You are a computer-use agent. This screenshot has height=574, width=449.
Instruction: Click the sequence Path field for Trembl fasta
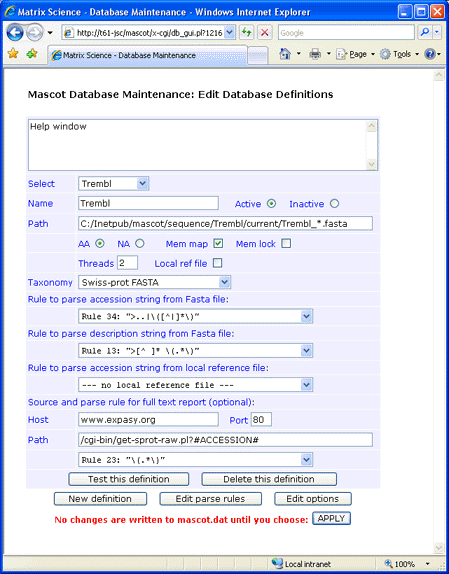click(225, 223)
